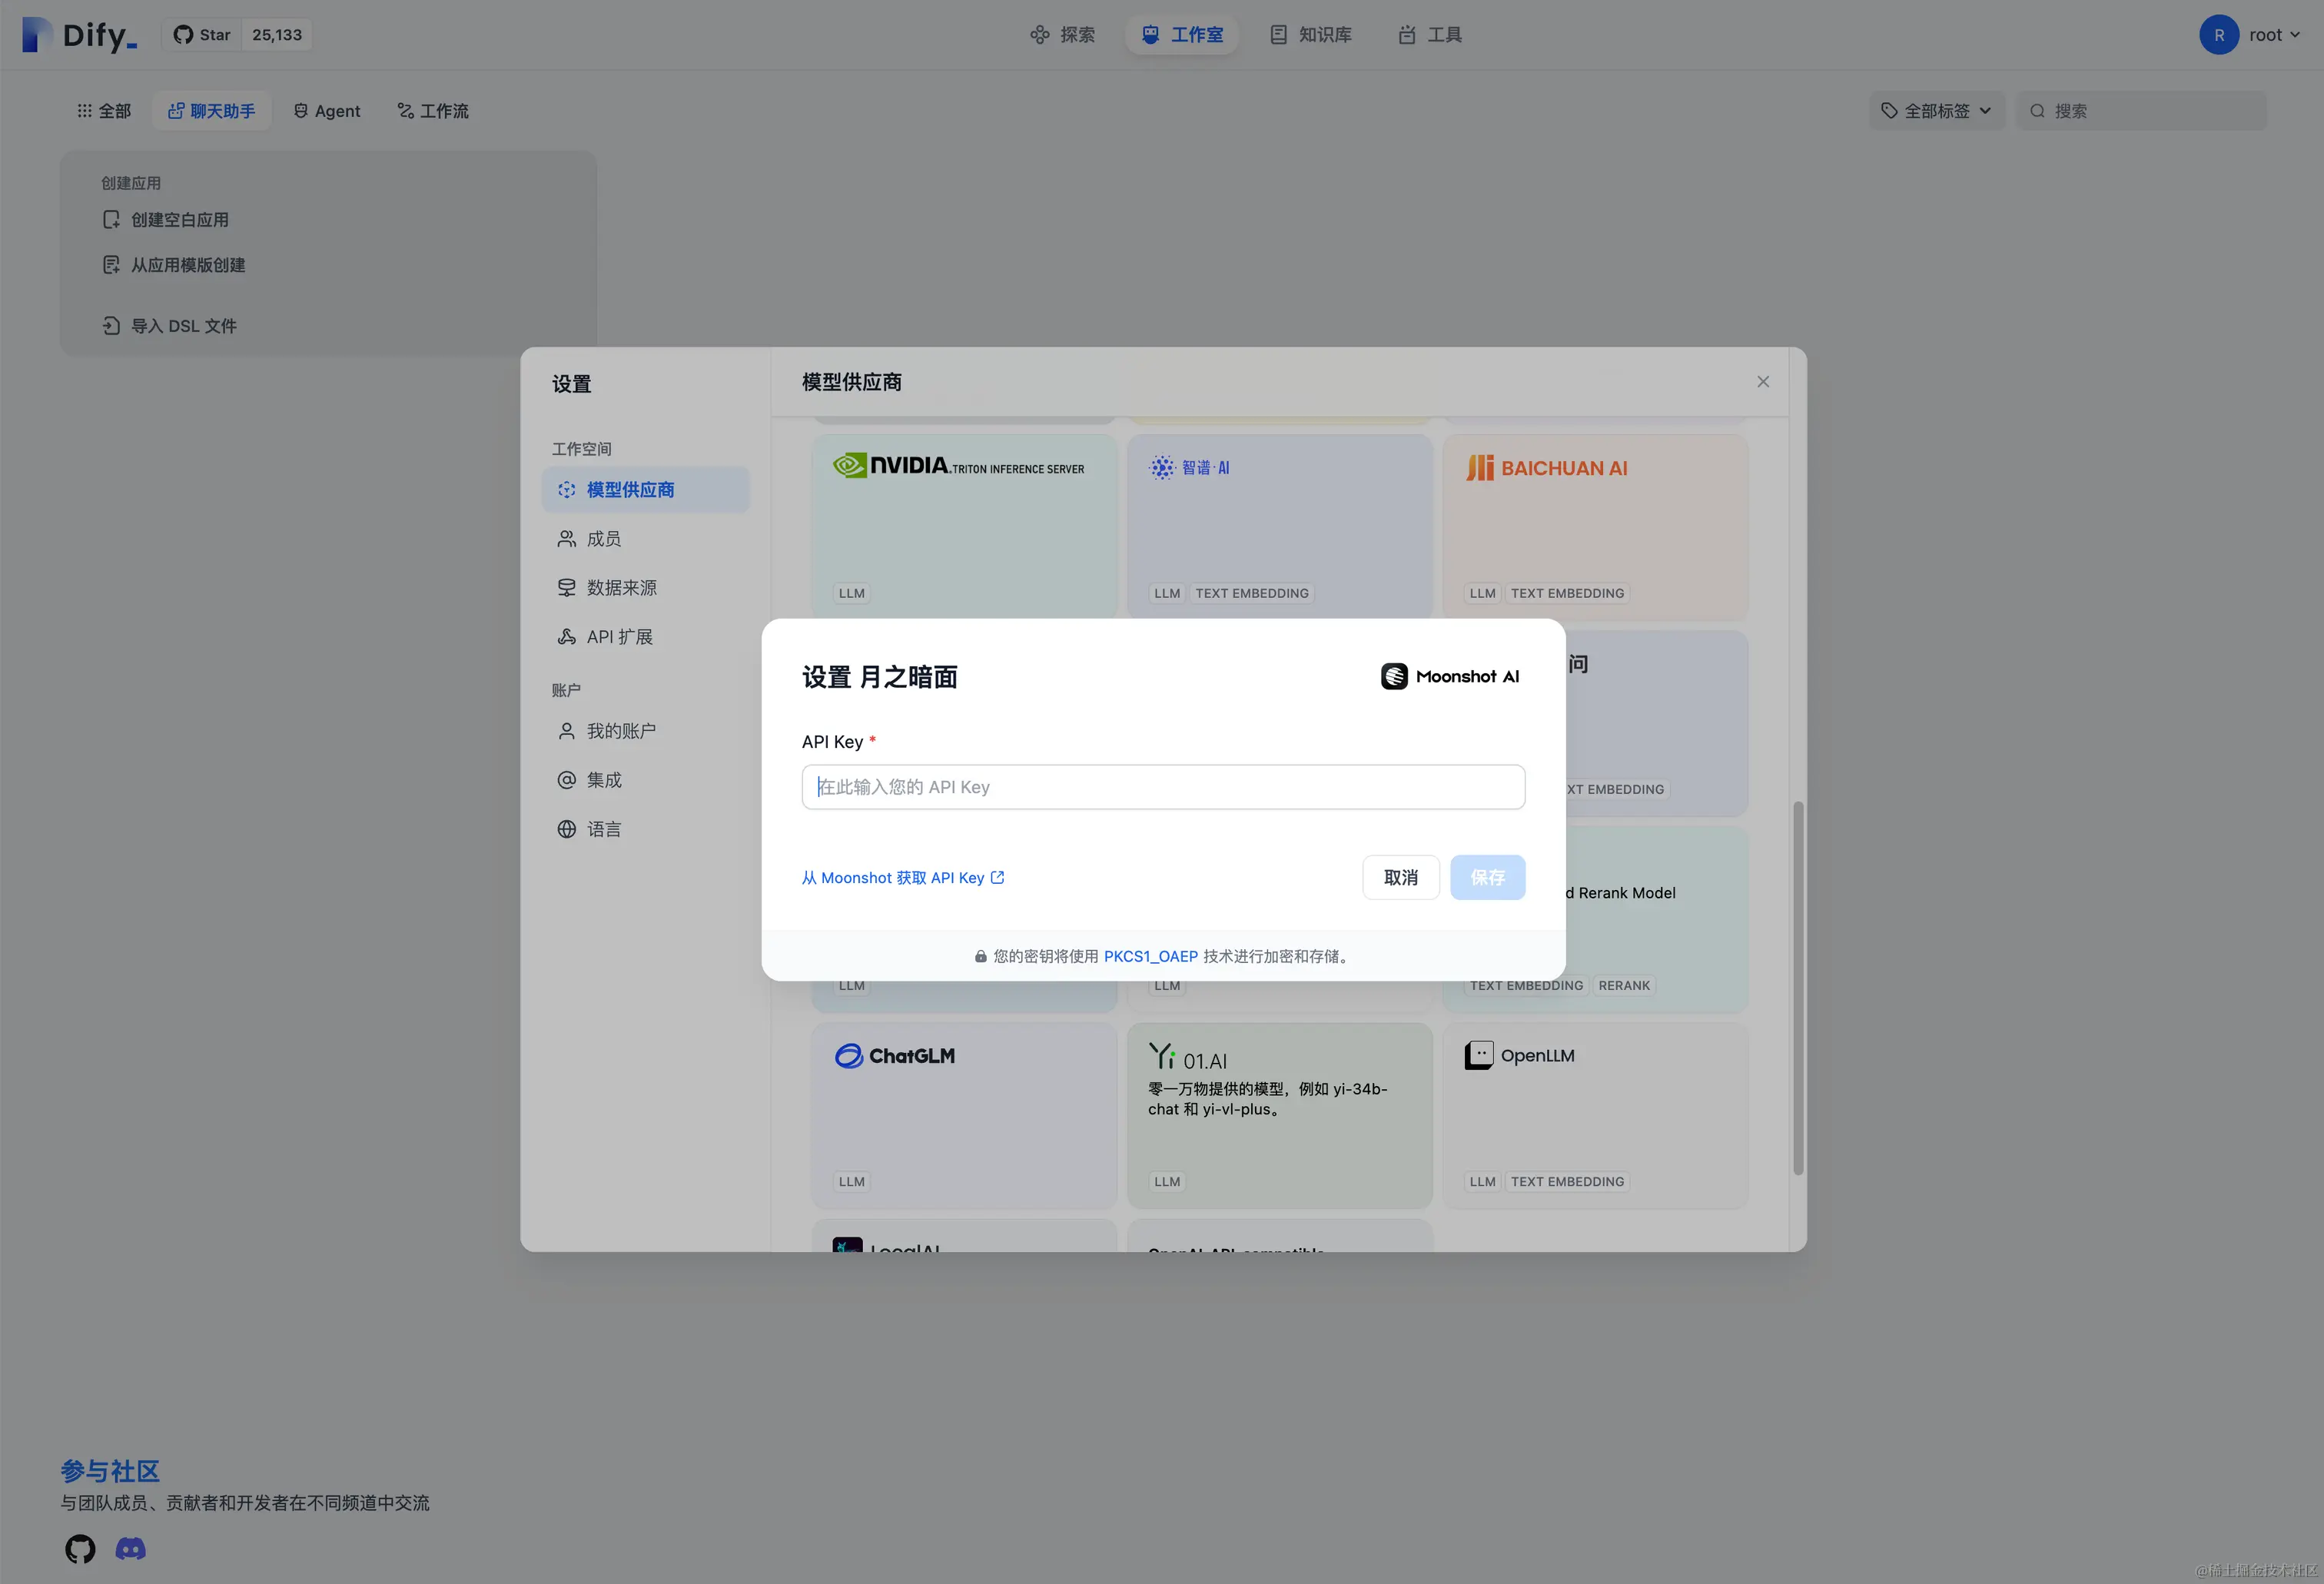Image resolution: width=2324 pixels, height=1584 pixels.
Task: Select 数据来源 in settings sidebar
Action: [x=646, y=588]
